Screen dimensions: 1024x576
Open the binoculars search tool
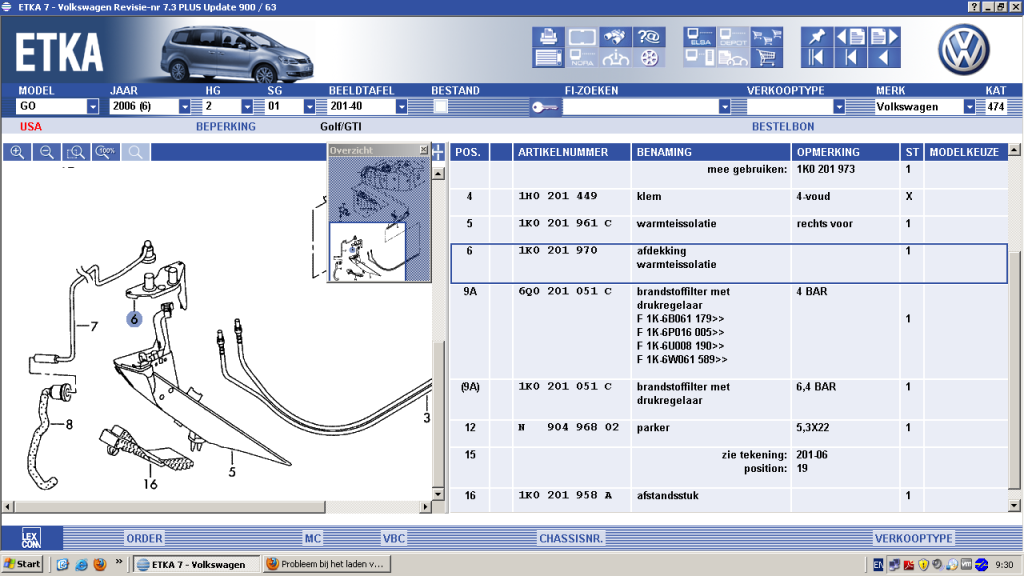[615, 37]
